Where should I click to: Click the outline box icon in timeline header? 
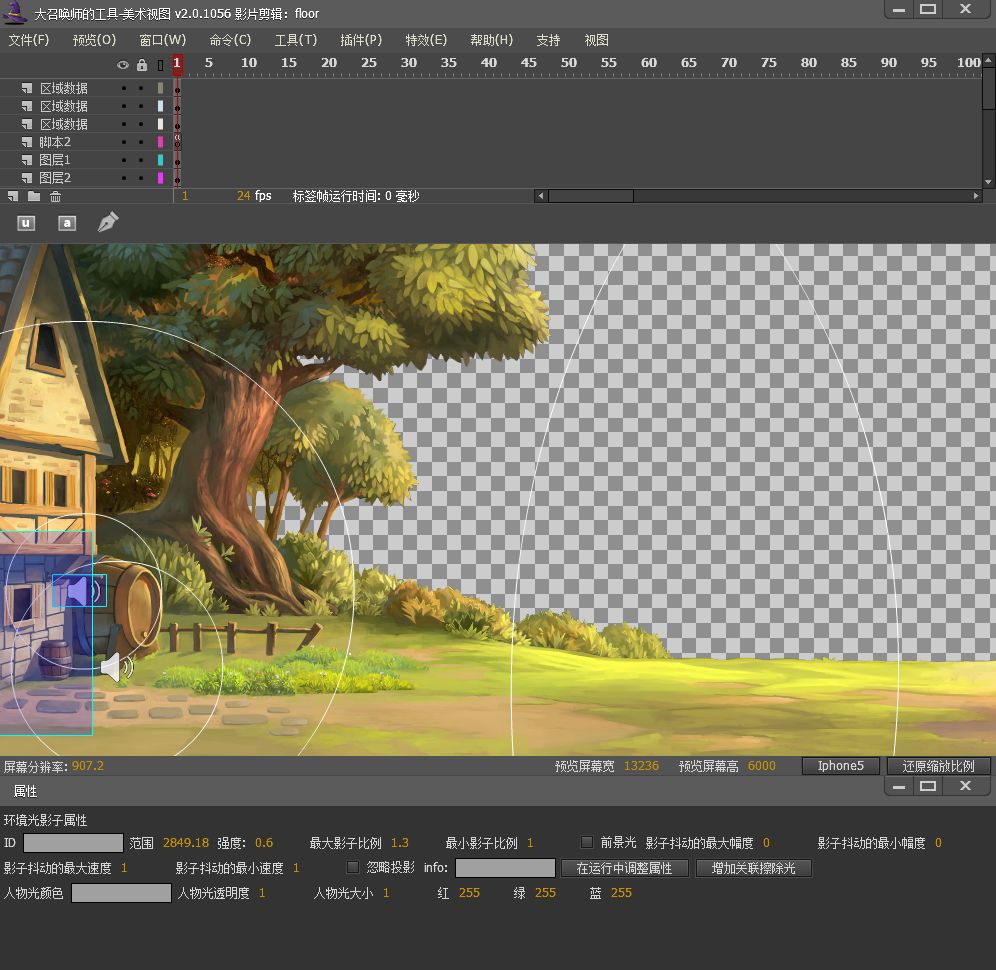[160, 64]
